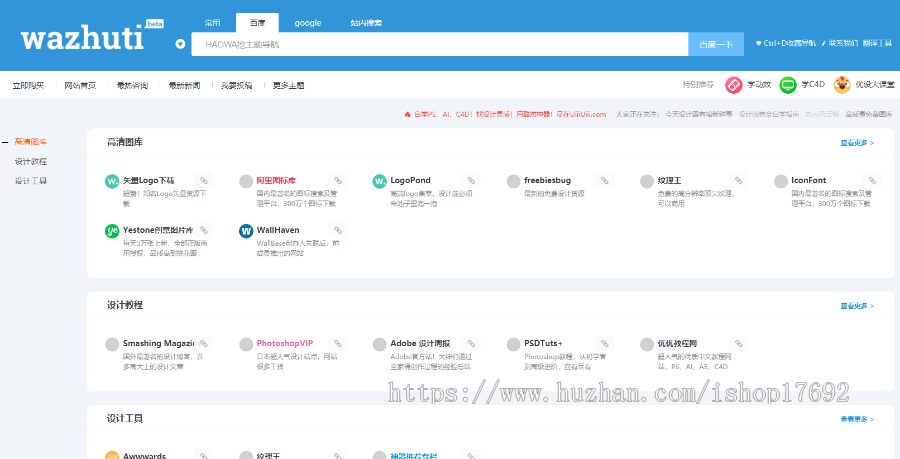Click the link icon beside freebiesbug
This screenshot has height=459, width=900.
(605, 180)
